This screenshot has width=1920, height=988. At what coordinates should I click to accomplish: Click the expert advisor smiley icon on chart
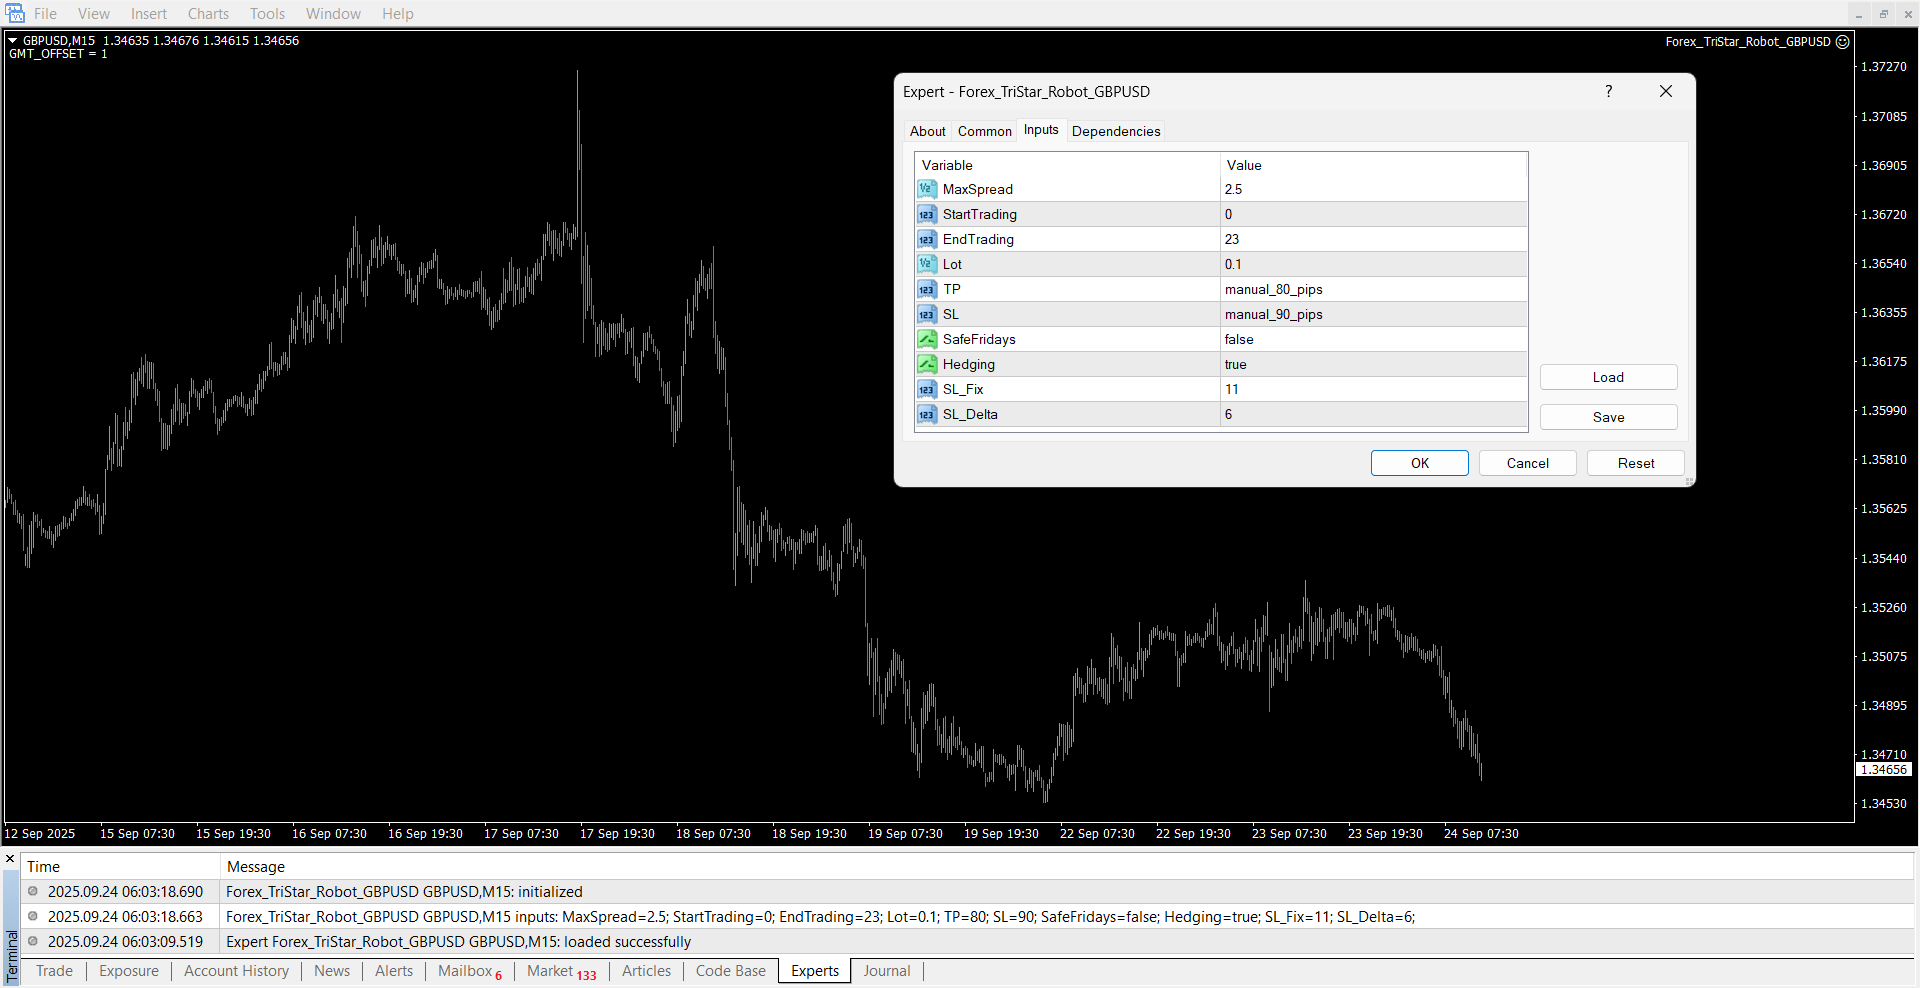[1842, 42]
